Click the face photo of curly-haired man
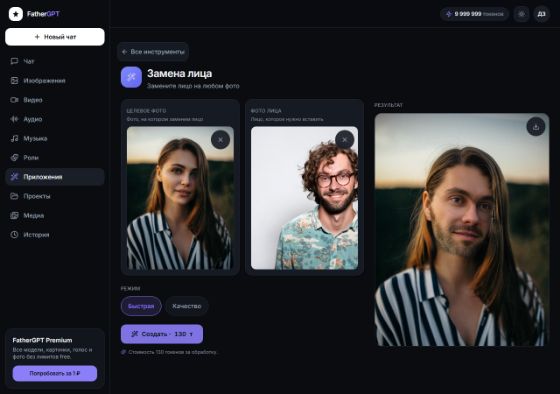This screenshot has width=560, height=394. click(x=304, y=198)
